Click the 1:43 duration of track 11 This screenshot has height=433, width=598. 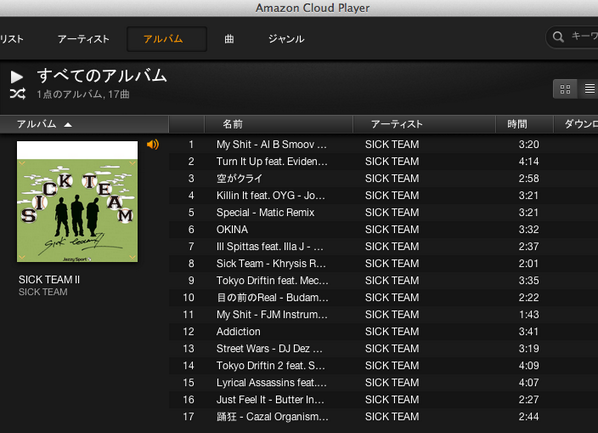529,314
